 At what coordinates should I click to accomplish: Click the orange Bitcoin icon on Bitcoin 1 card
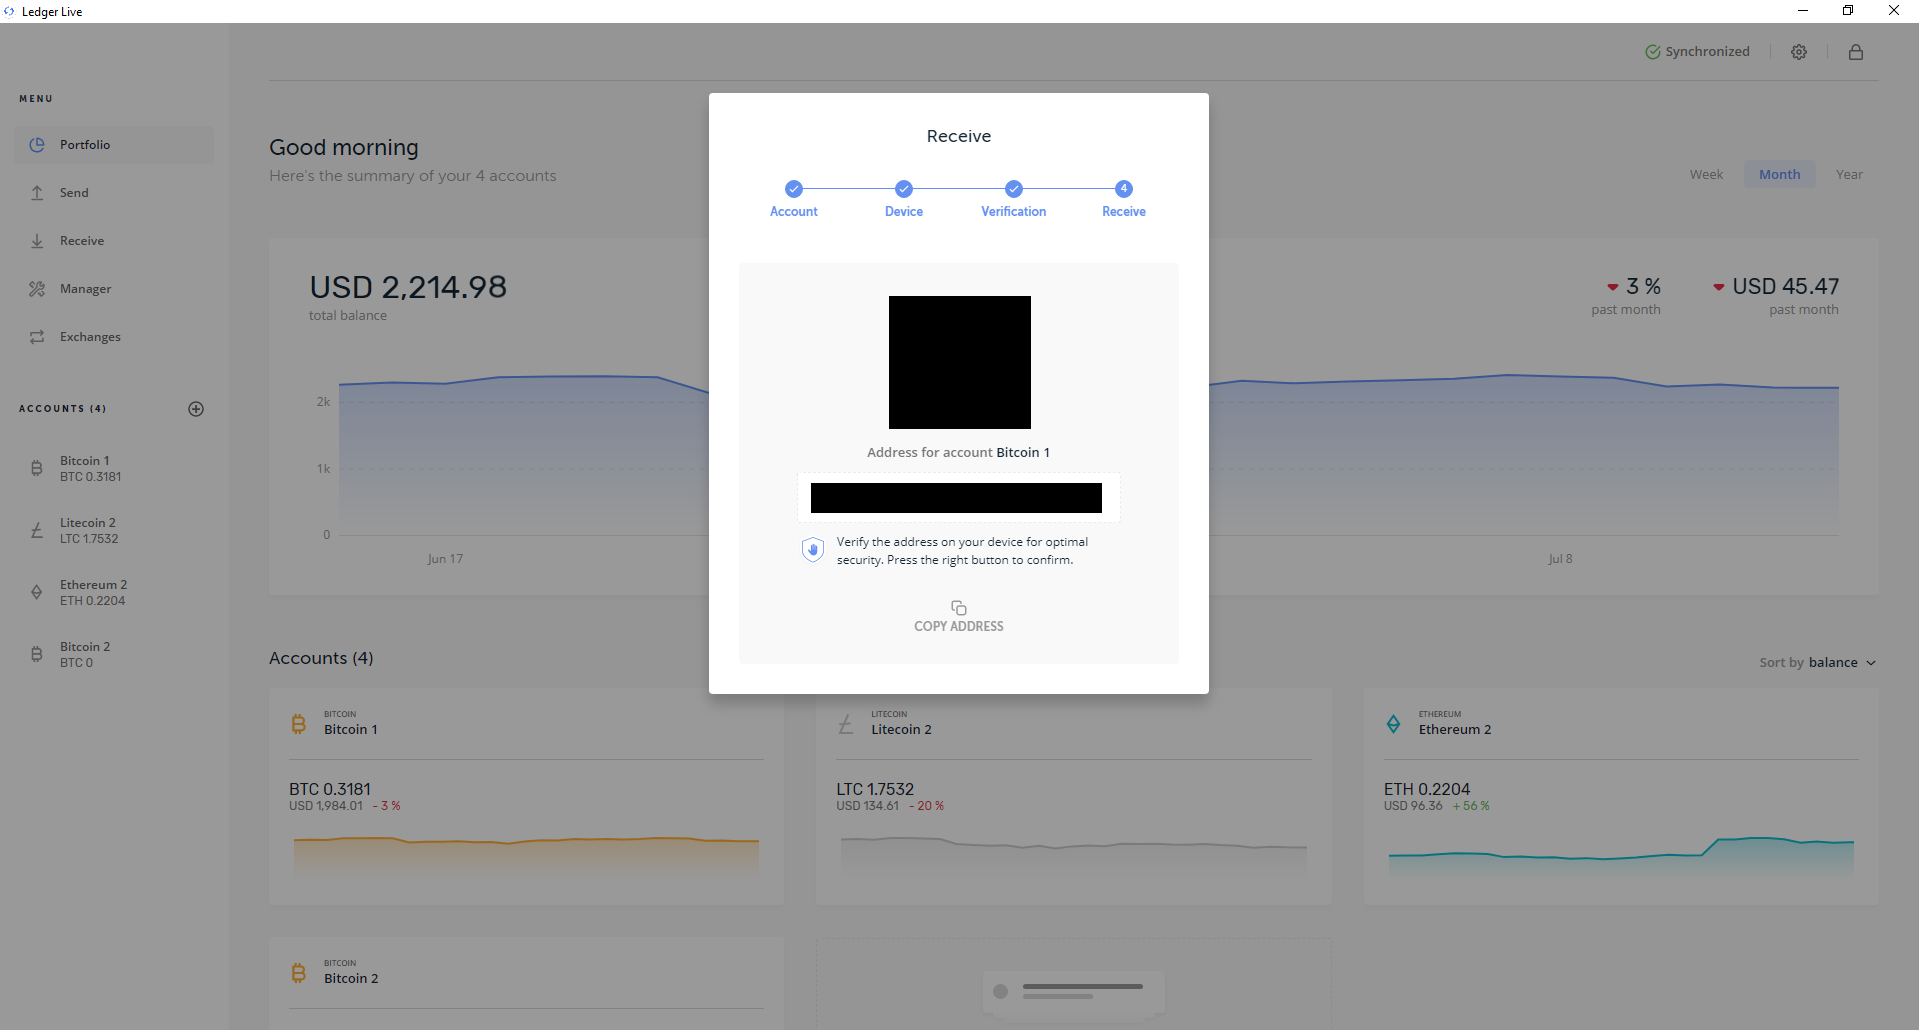pos(298,724)
